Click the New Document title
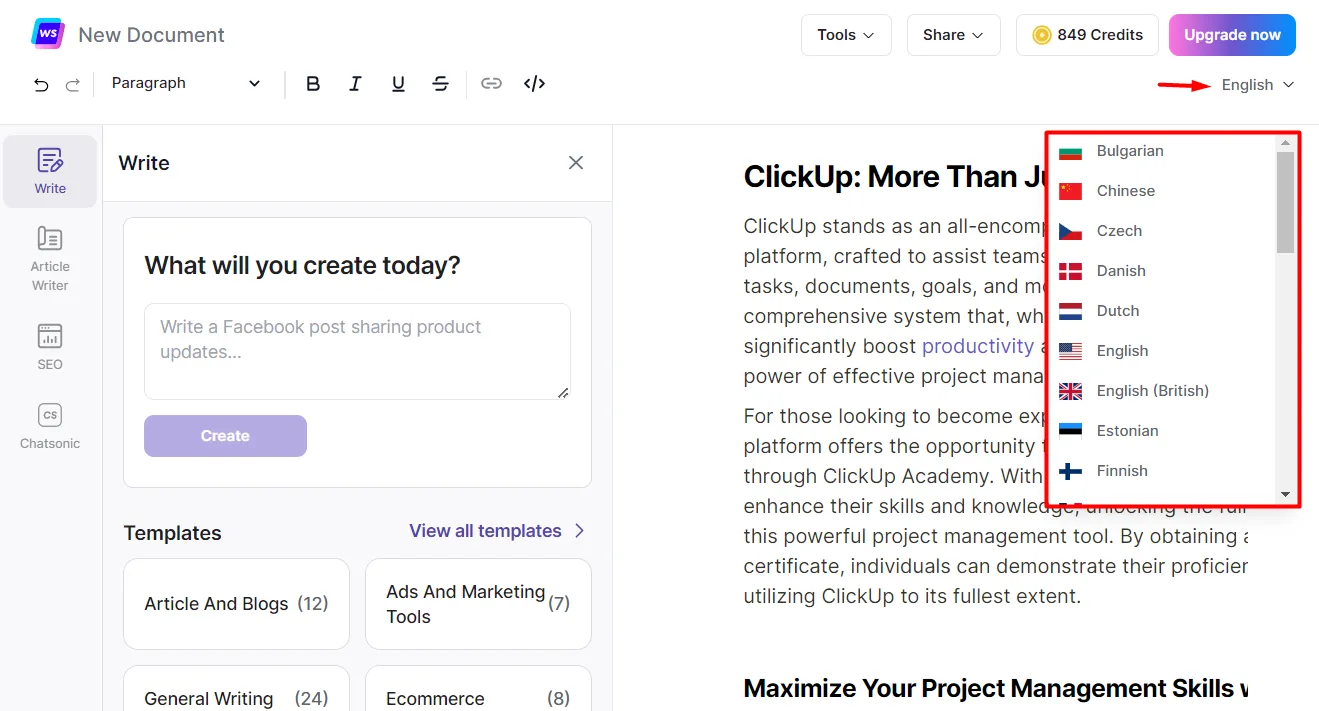The width and height of the screenshot is (1319, 711). coord(151,35)
